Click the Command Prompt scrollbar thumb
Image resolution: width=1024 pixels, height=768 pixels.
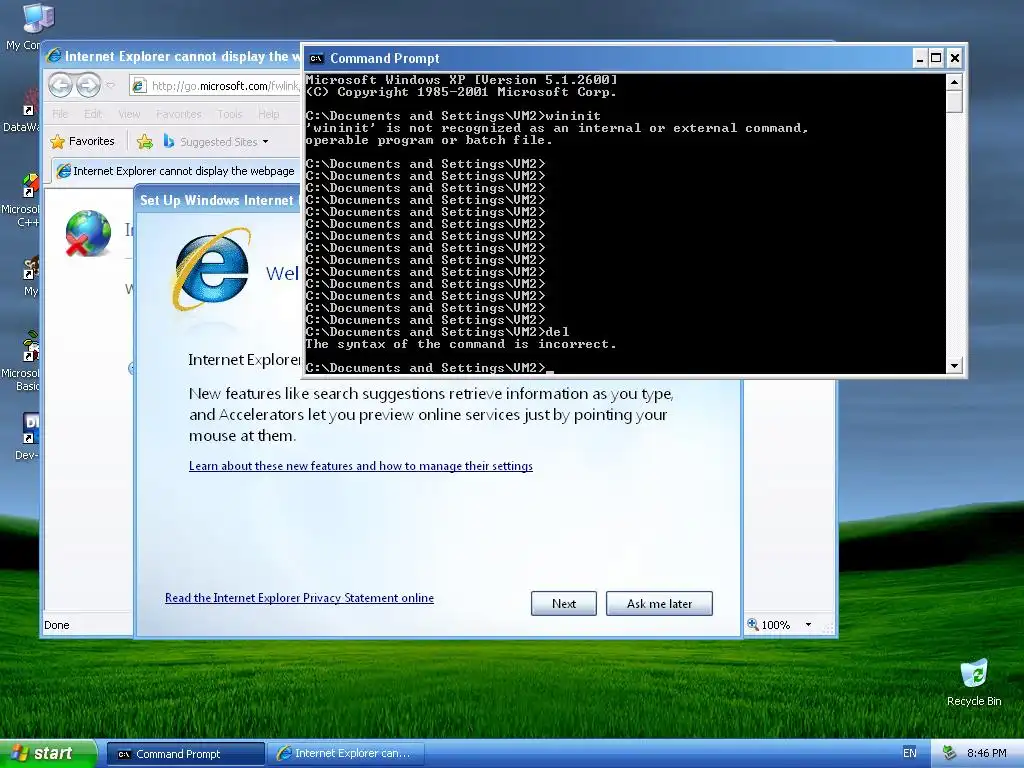[x=954, y=102]
